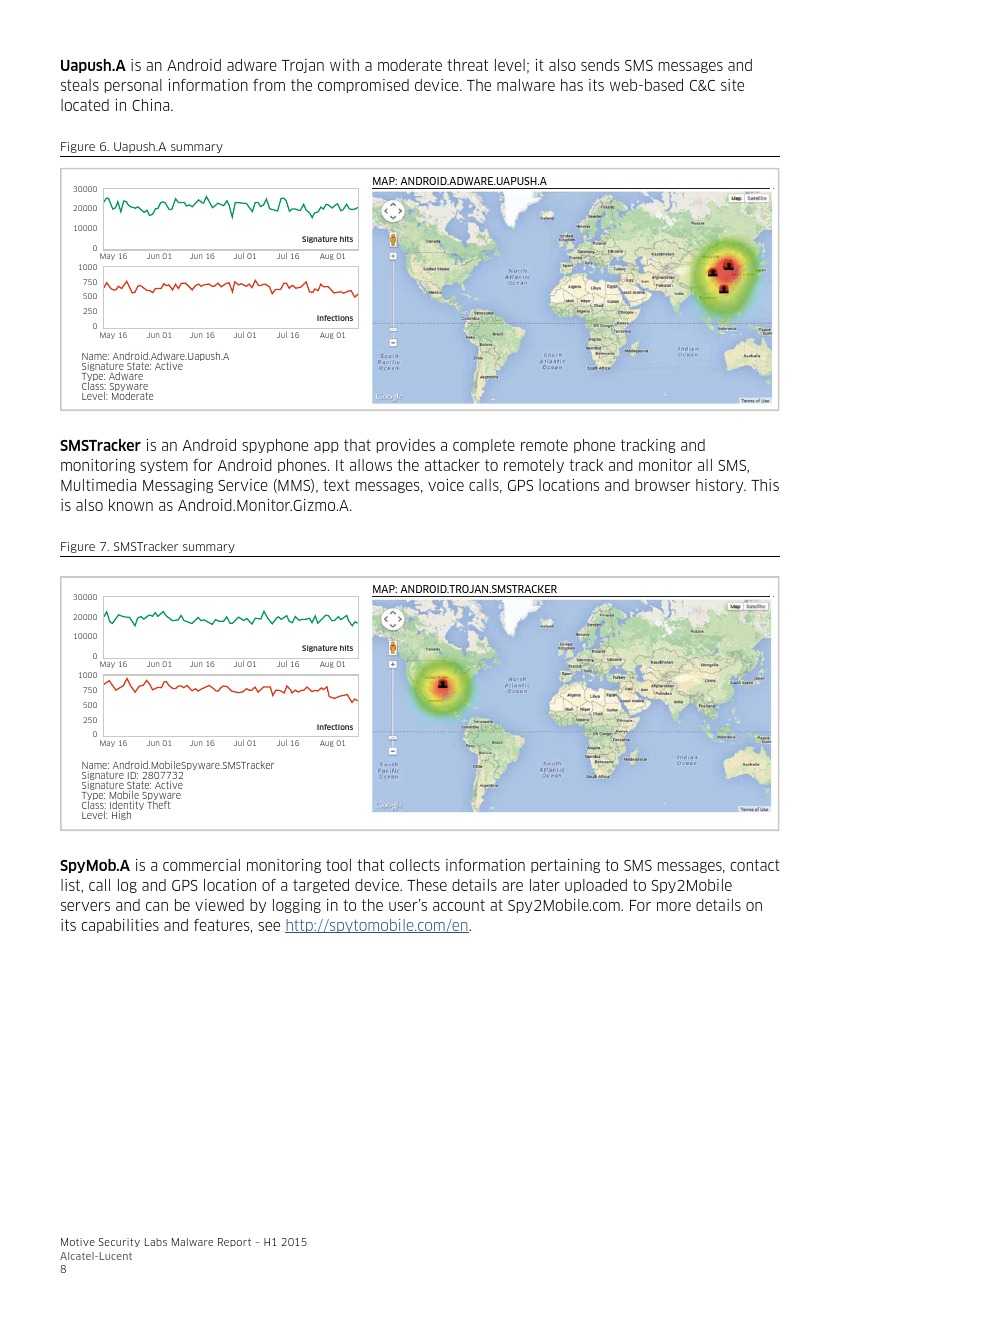
Task: Zoom in on the Uapush.A map
Action: (393, 257)
